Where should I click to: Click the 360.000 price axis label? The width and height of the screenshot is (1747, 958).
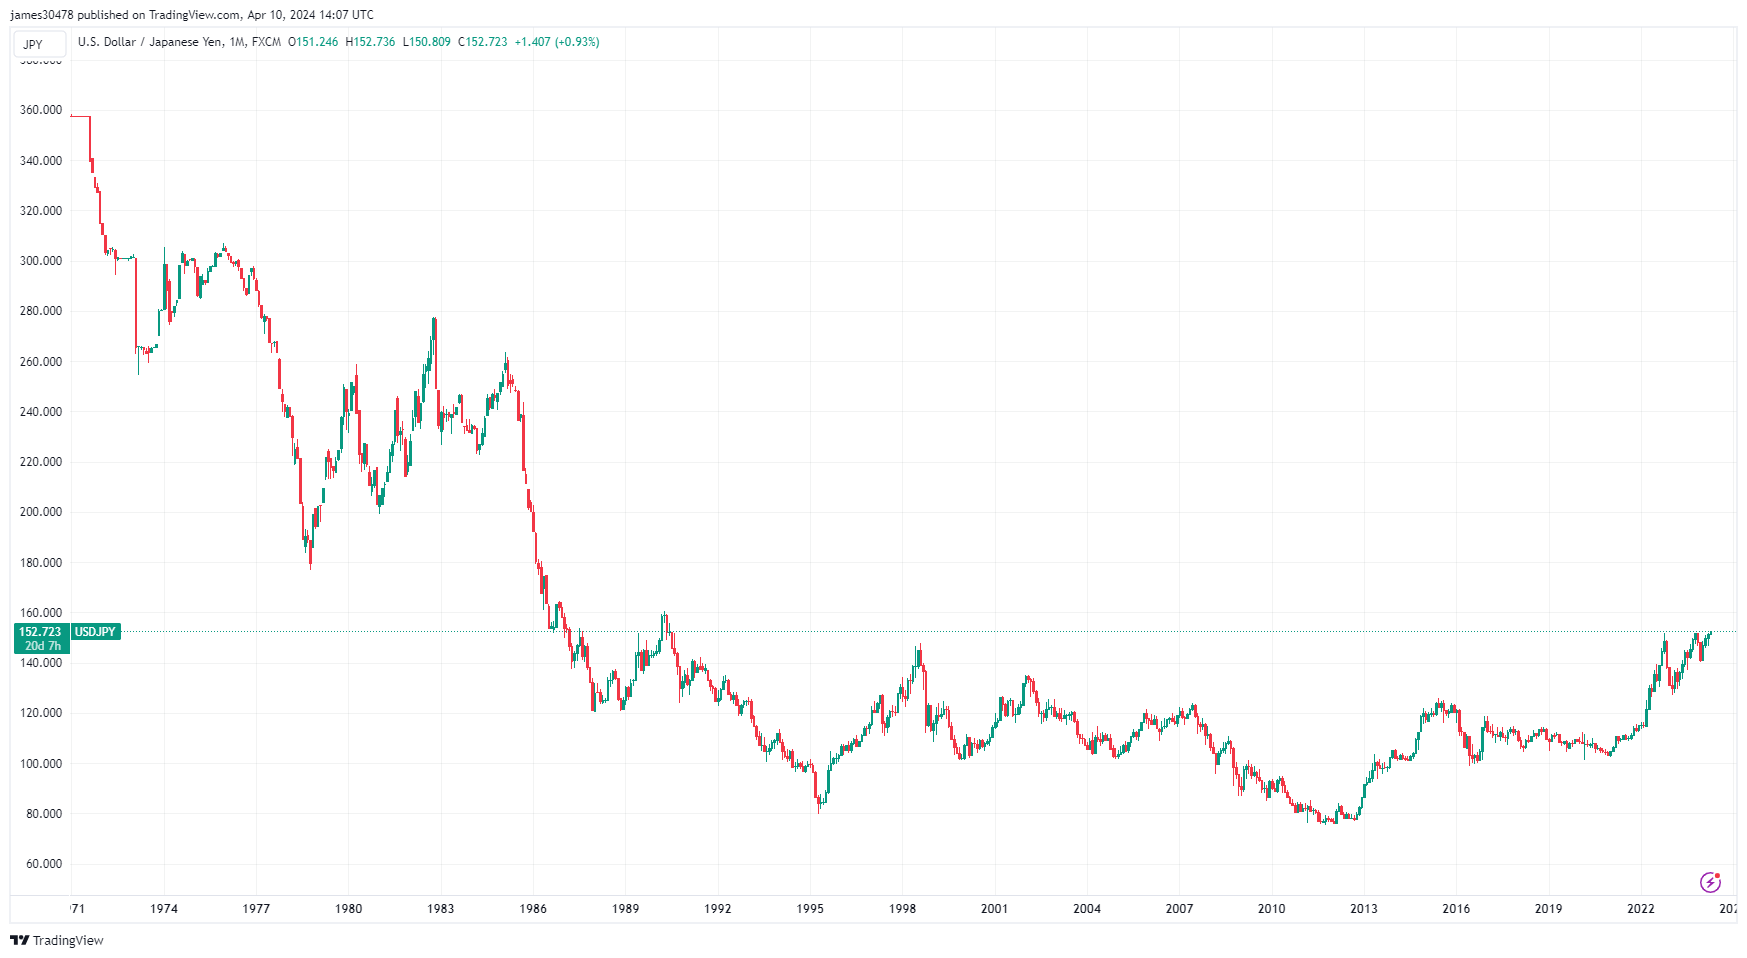[x=41, y=110]
